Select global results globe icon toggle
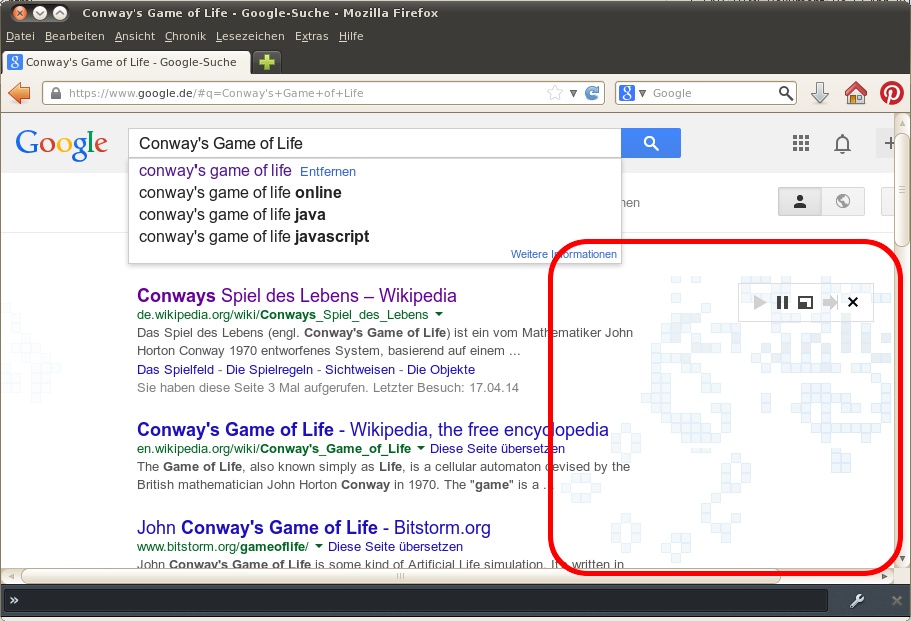 tap(843, 202)
